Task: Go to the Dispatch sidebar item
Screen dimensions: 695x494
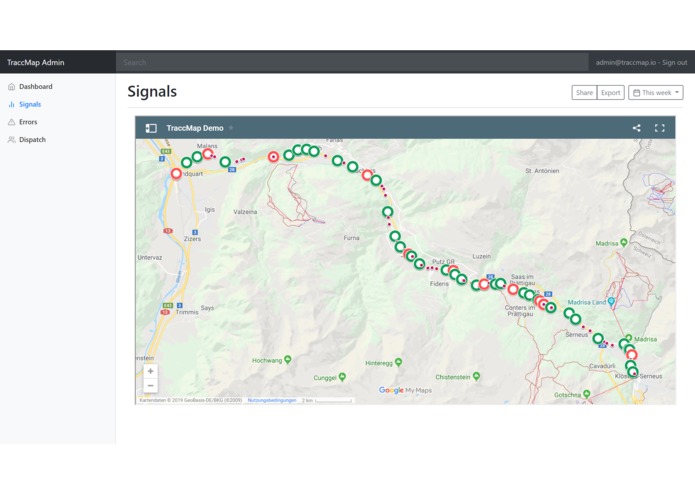Action: click(32, 140)
